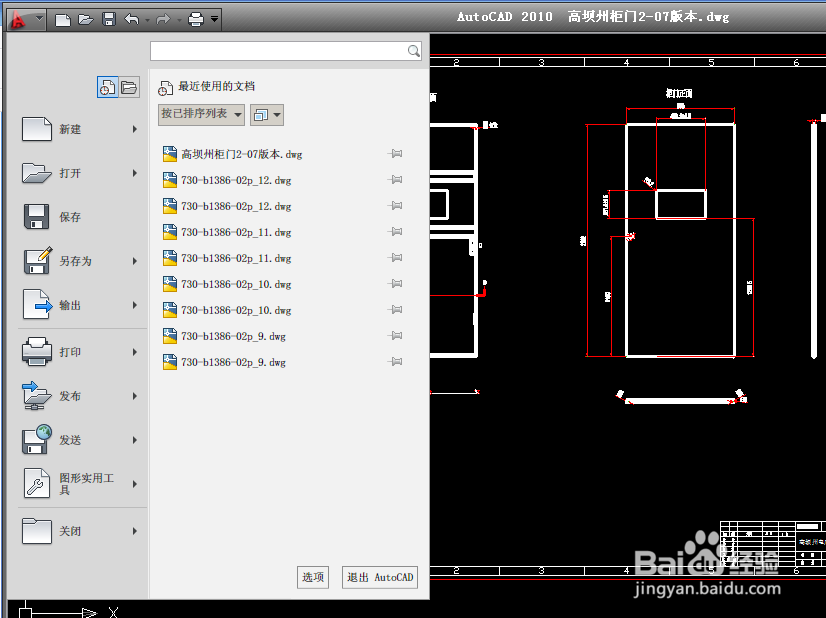
Task: Select the 发送 menu item
Action: [x=79, y=440]
